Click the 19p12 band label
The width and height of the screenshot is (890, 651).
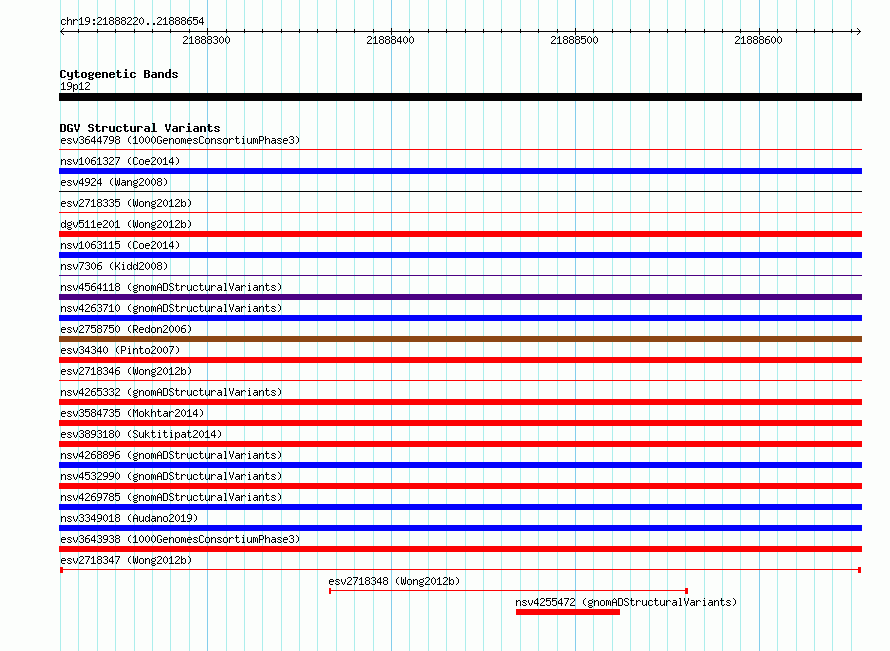point(75,86)
